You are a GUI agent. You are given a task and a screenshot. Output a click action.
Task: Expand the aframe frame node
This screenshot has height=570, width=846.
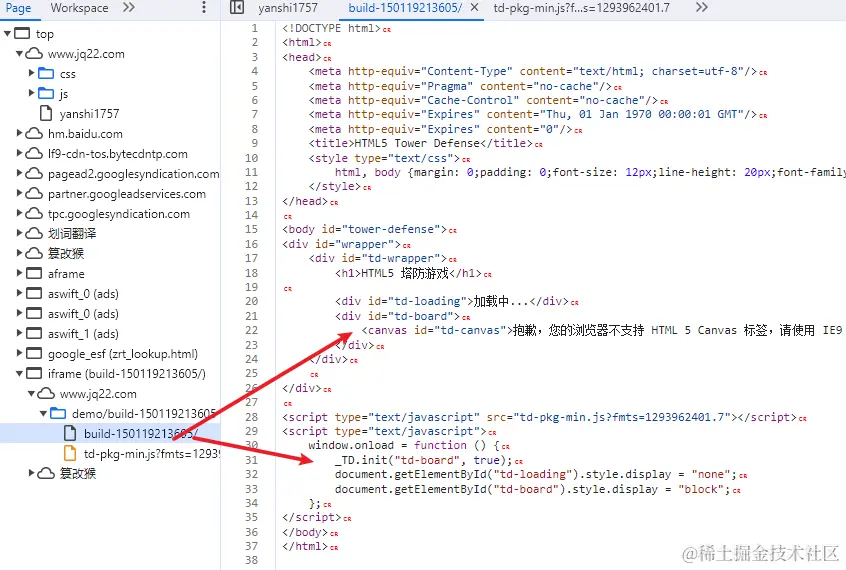19,273
